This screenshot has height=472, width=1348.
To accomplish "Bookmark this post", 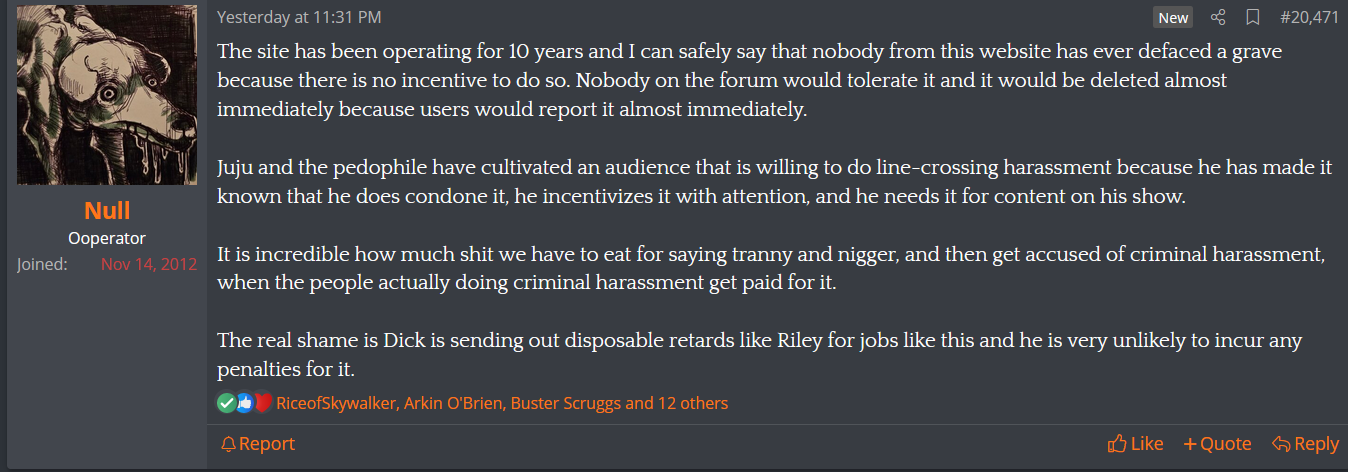I will (1252, 18).
